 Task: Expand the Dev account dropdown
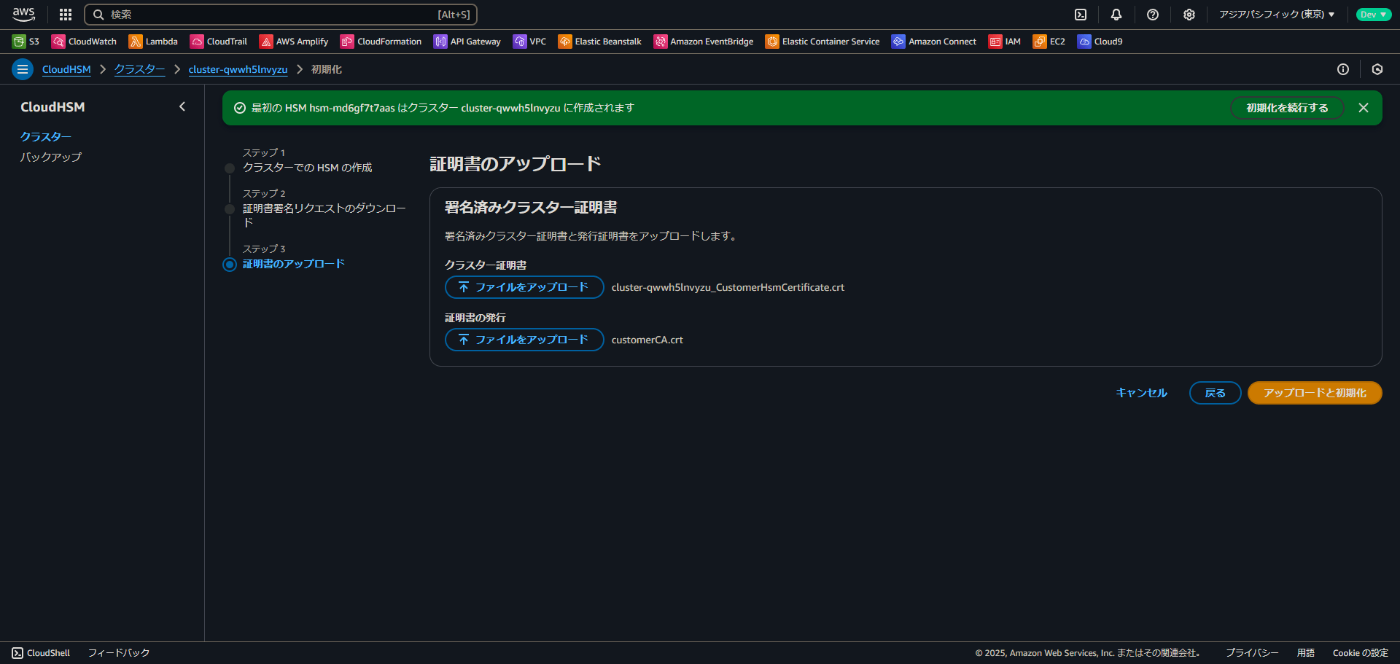[1372, 15]
